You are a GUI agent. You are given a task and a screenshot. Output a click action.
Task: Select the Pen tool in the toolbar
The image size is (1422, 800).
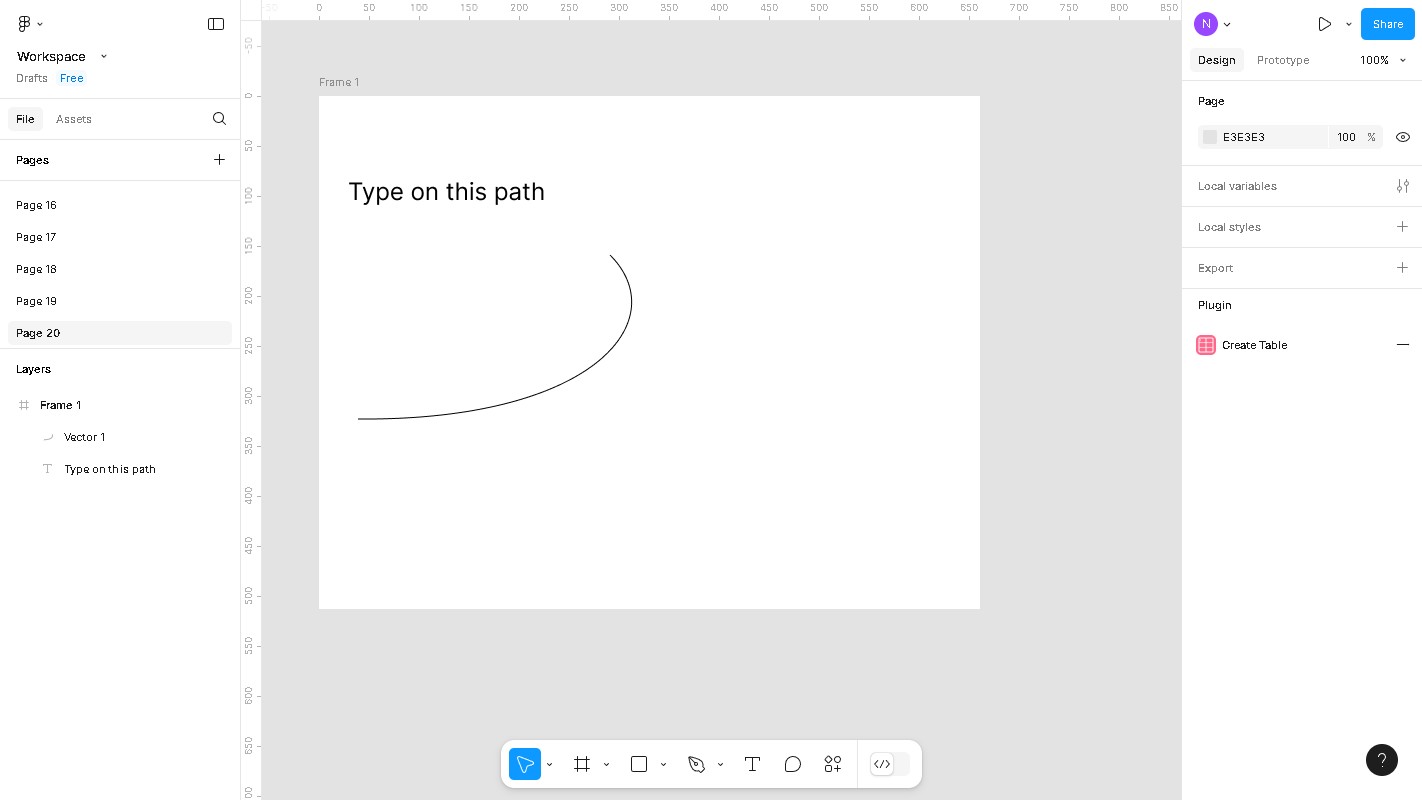[x=697, y=764]
